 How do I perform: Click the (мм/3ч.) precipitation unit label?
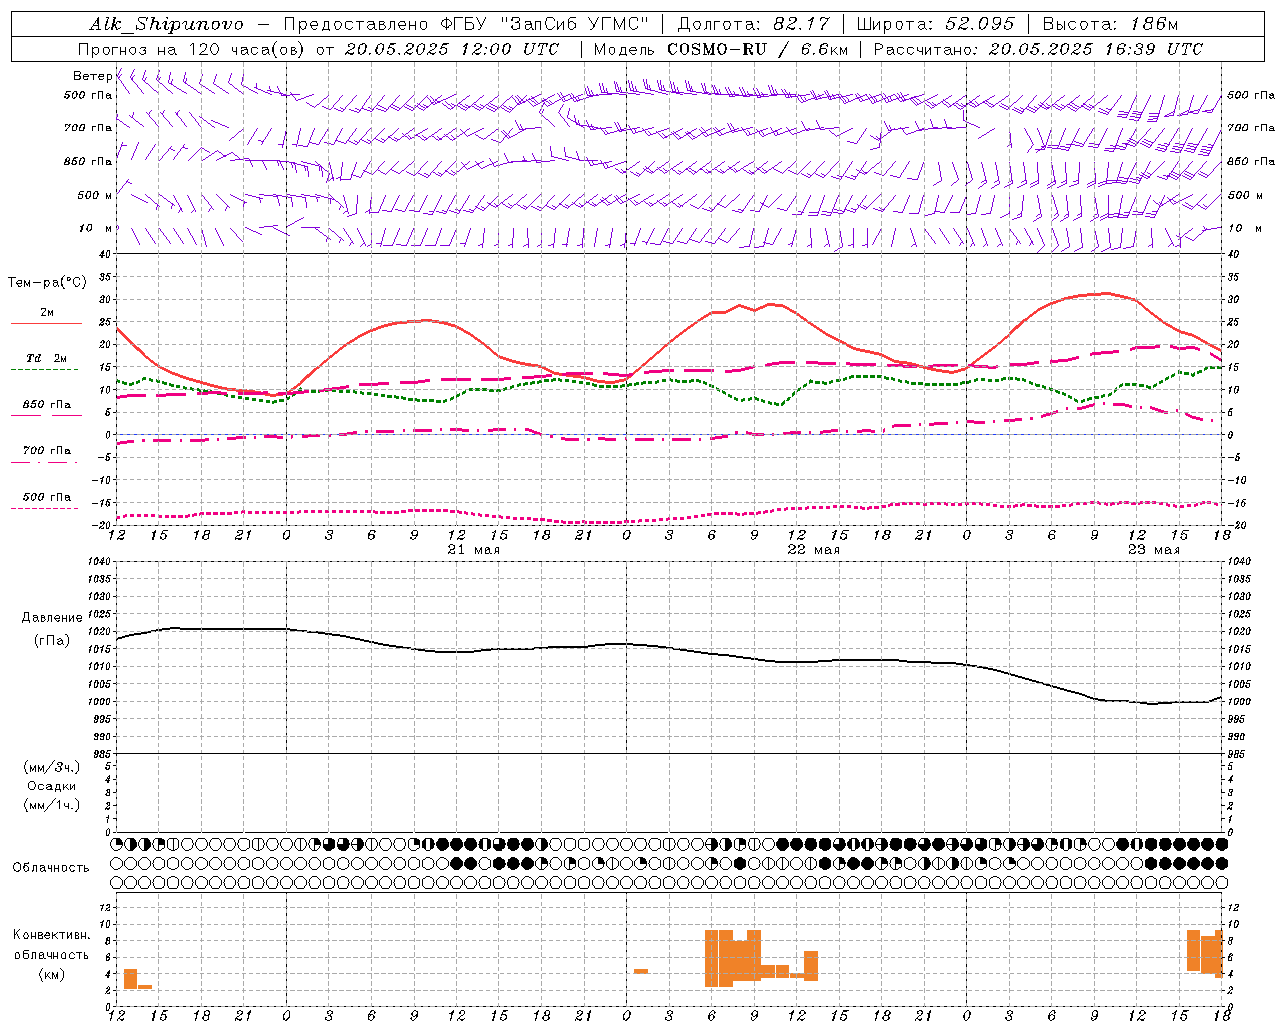(x=52, y=768)
